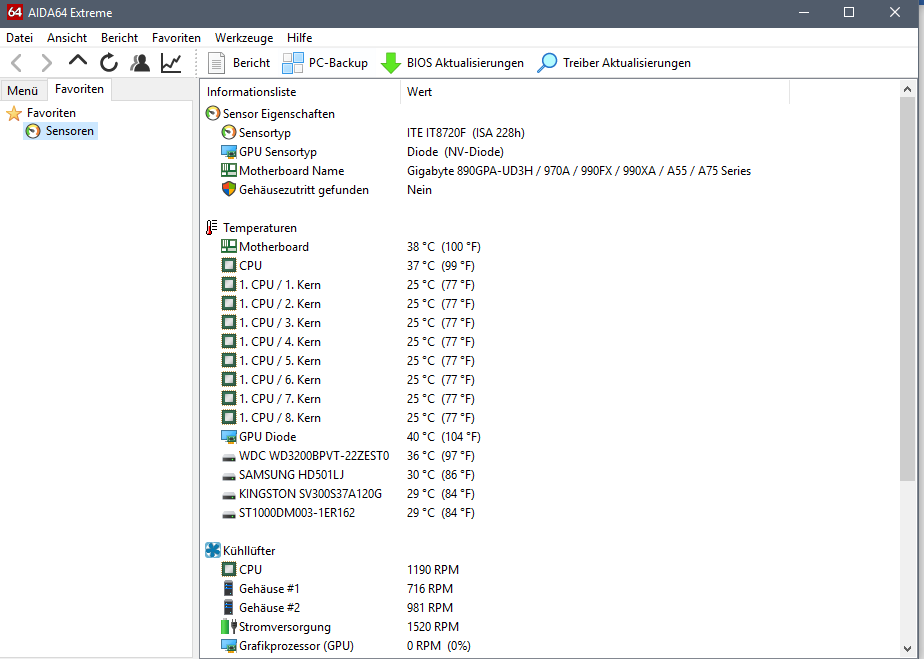This screenshot has height=659, width=924.
Task: Click the Bericht toolbar button label
Action: tap(251, 63)
